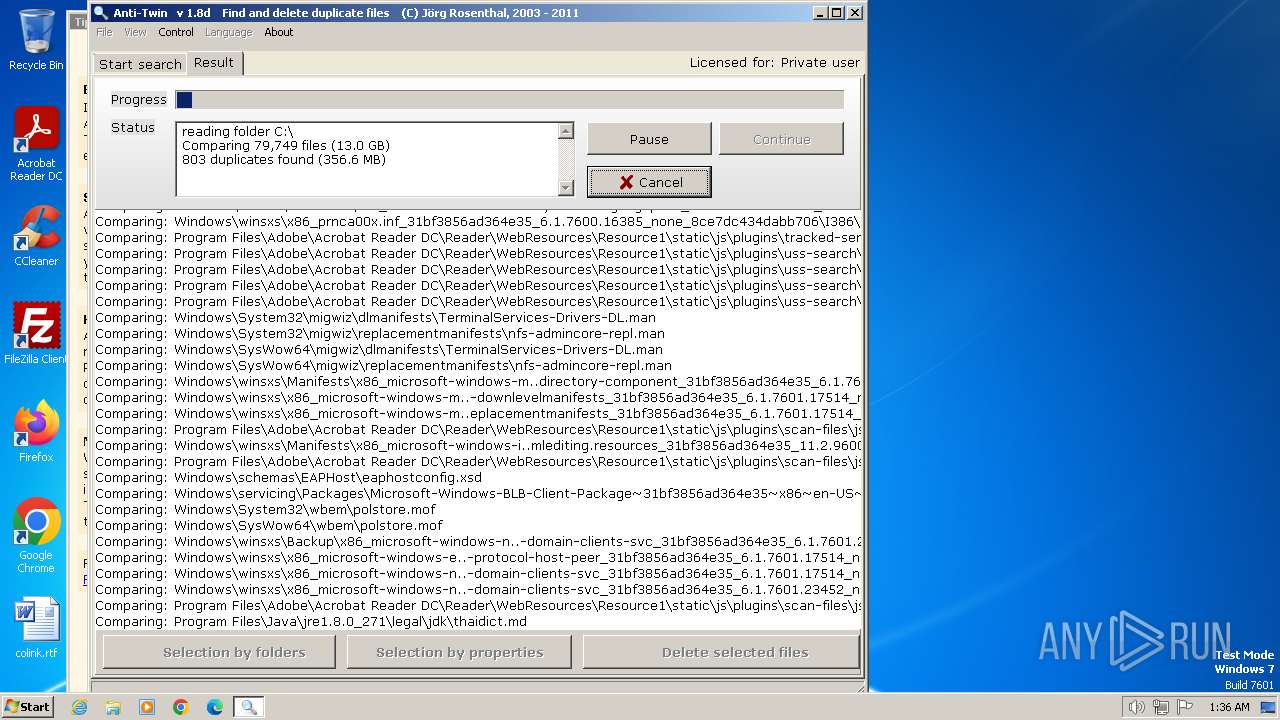Click the Action Center flag icon
The height and width of the screenshot is (720, 1280).
click(x=1185, y=707)
